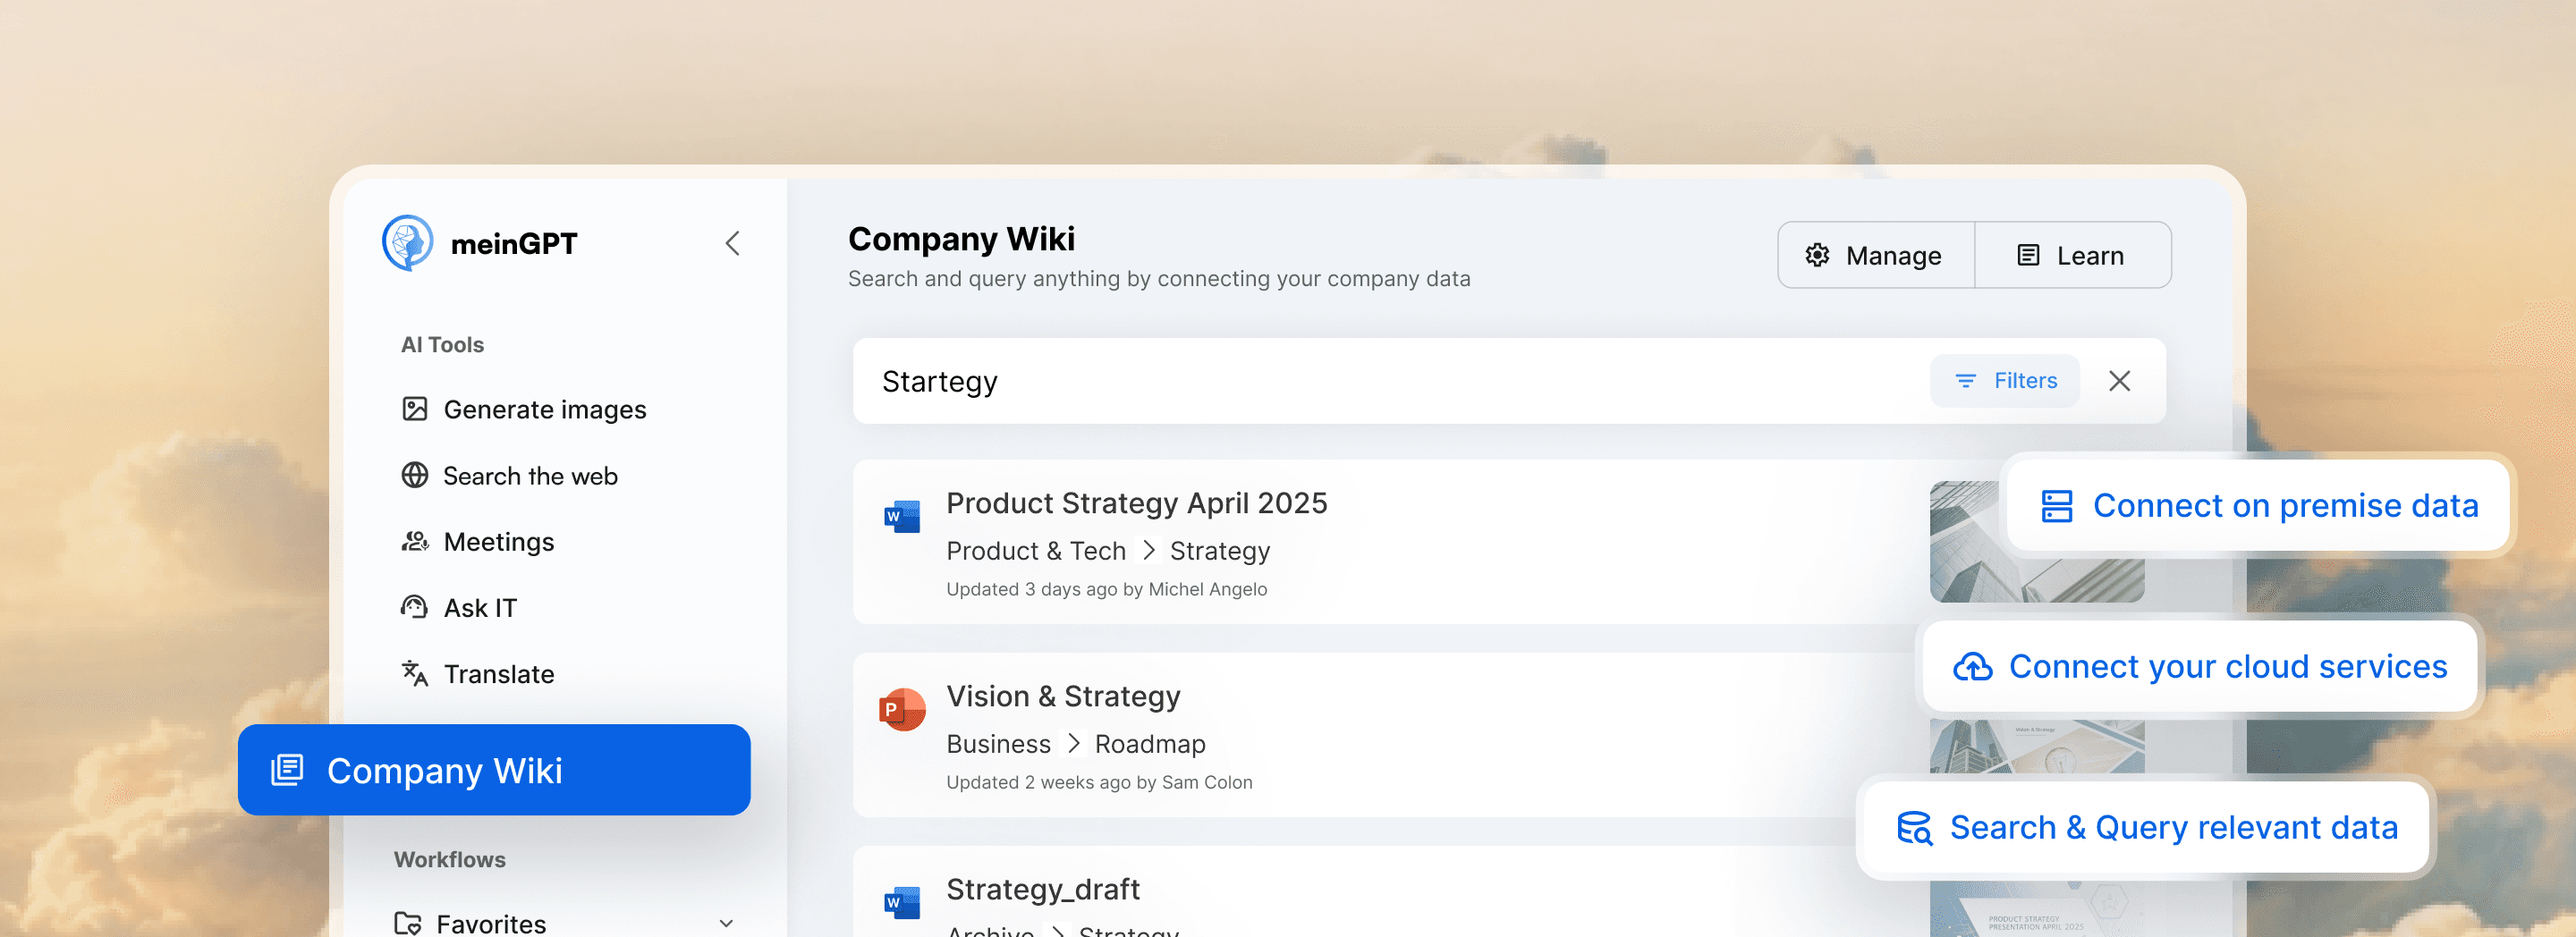The image size is (2576, 937).
Task: Click the Manage button
Action: pos(1875,255)
